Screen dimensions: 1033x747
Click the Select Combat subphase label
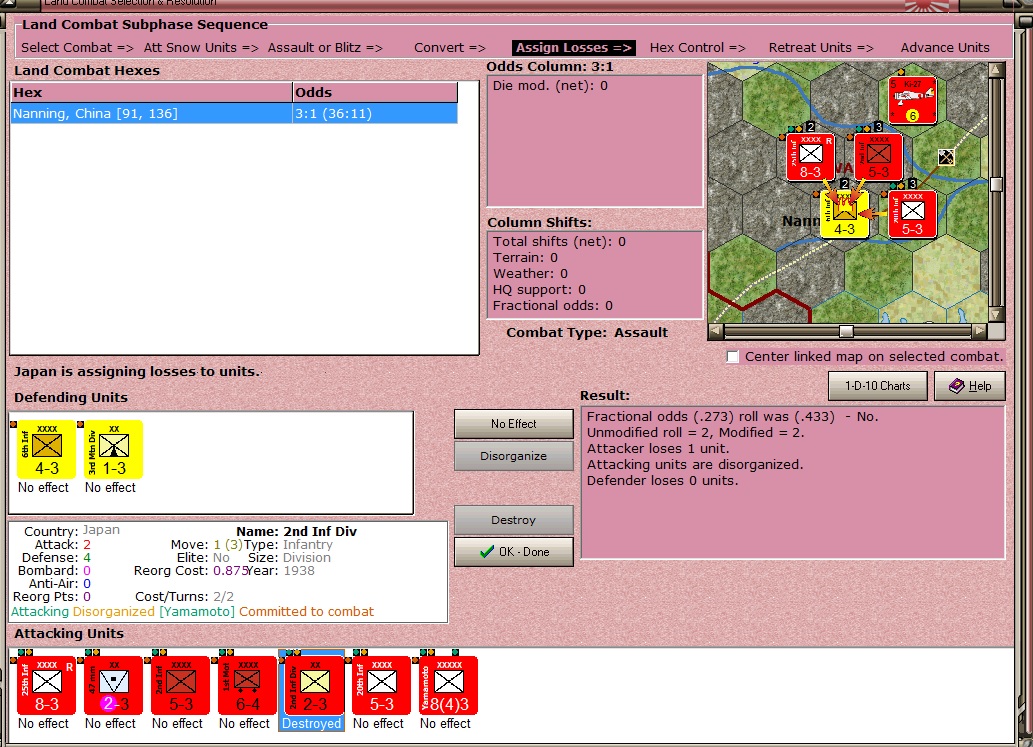[x=77, y=47]
